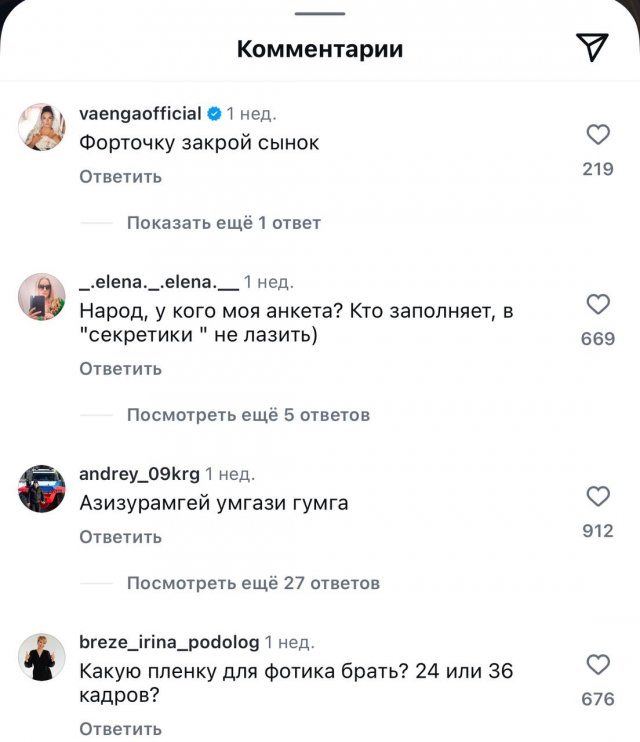Tap the verified badge beside vaengaofficial
Image resolution: width=640 pixels, height=742 pixels.
click(x=214, y=114)
